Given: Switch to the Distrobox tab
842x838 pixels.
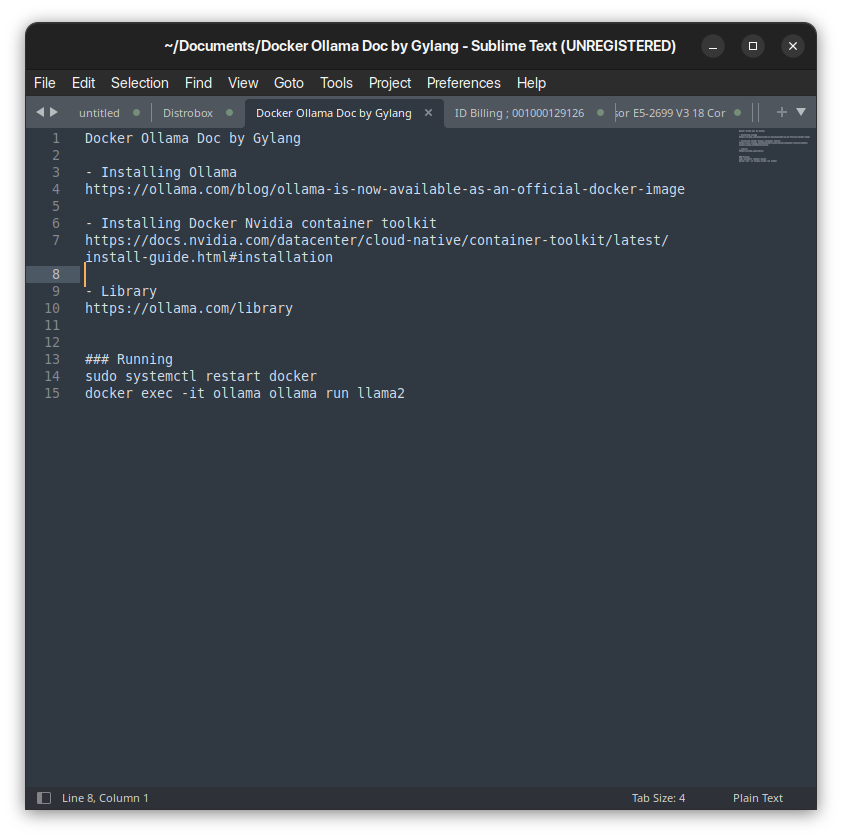Looking at the screenshot, I should pyautogui.click(x=188, y=113).
